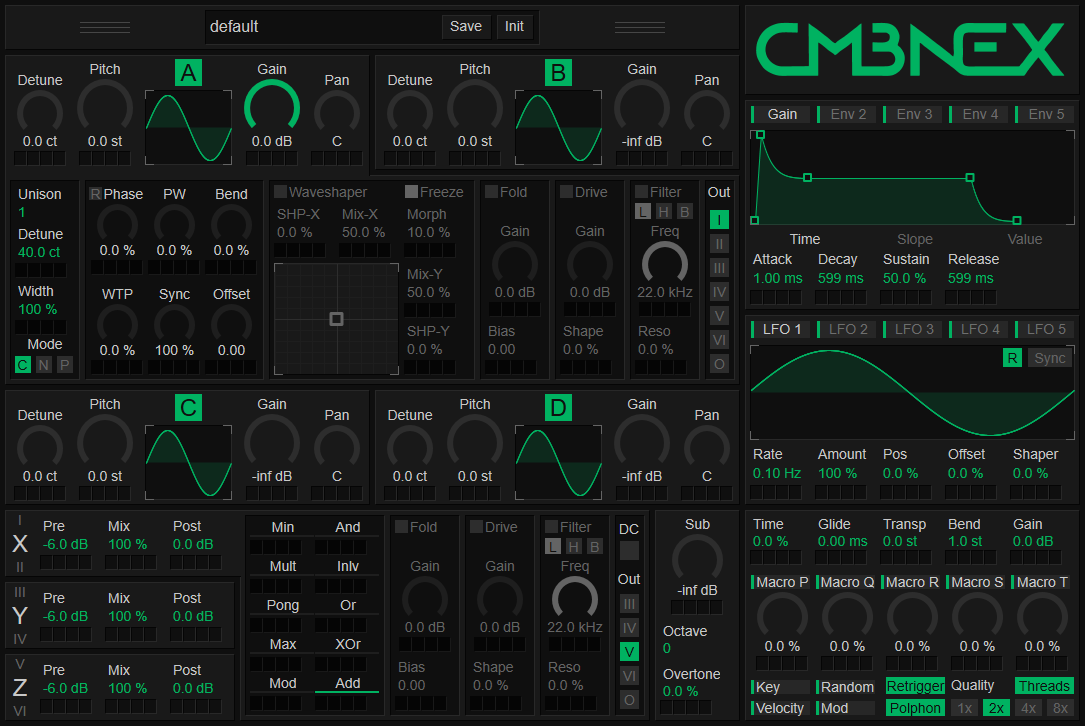Select the Mult combine mode

(282, 566)
